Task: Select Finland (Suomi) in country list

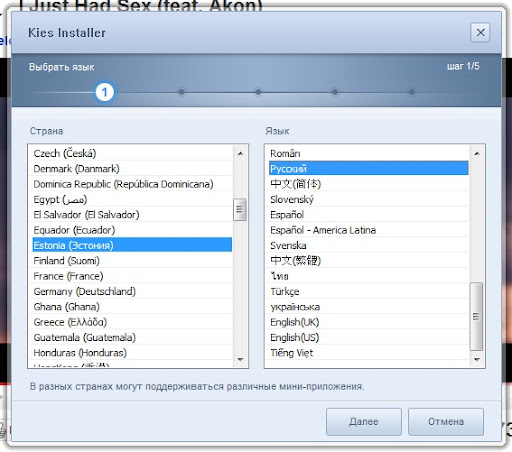Action: (132, 261)
